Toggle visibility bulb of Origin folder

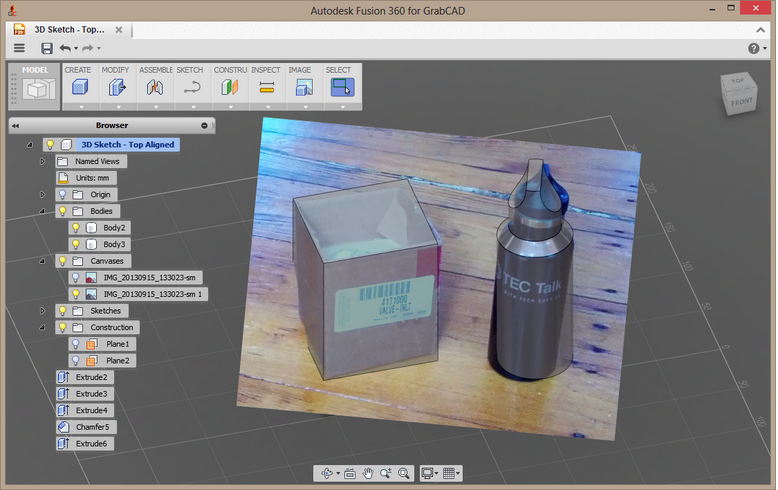(x=63, y=194)
